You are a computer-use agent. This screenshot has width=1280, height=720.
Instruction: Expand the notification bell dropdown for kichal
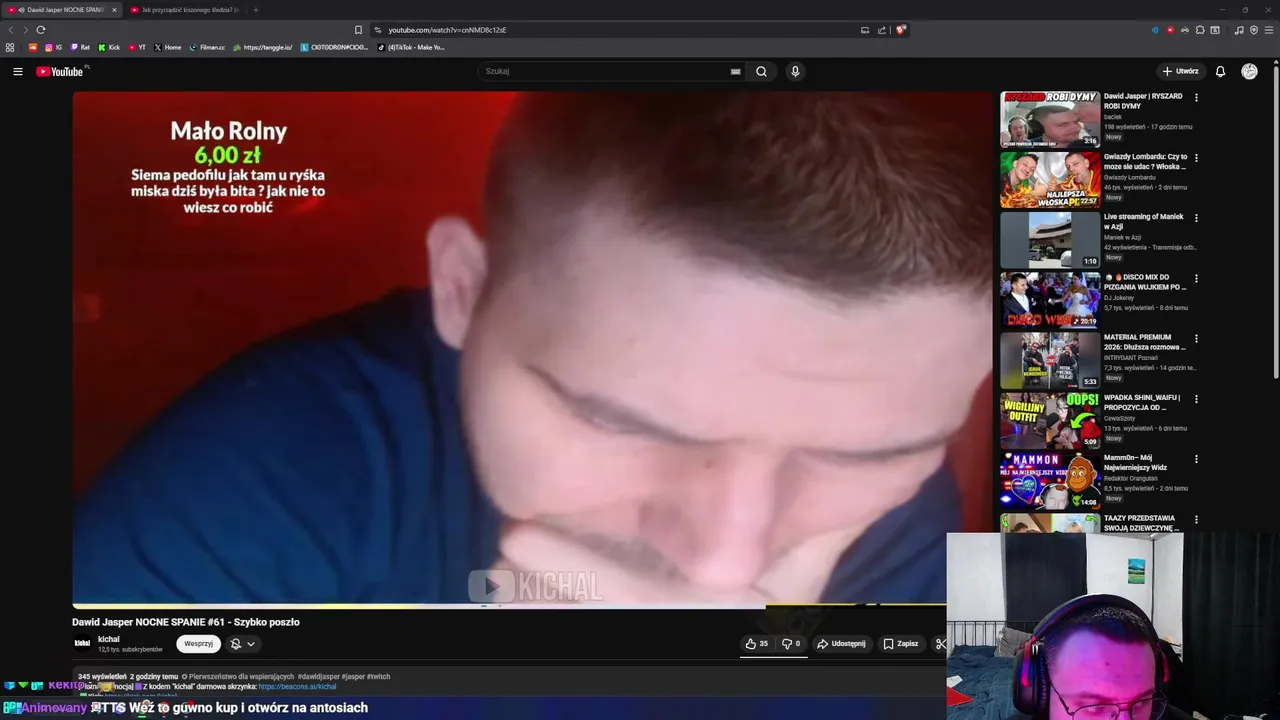243,644
